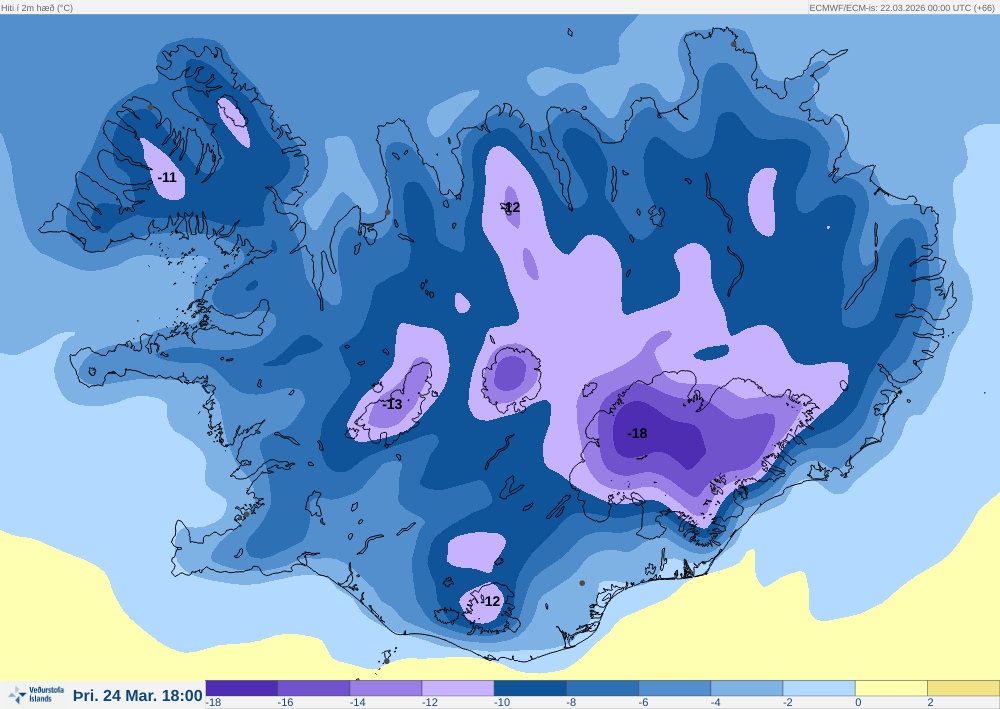Screen dimensions: 1000x709
Task: Pick the lightest blue legend swatch (-2 to 0)
Action: click(x=819, y=688)
